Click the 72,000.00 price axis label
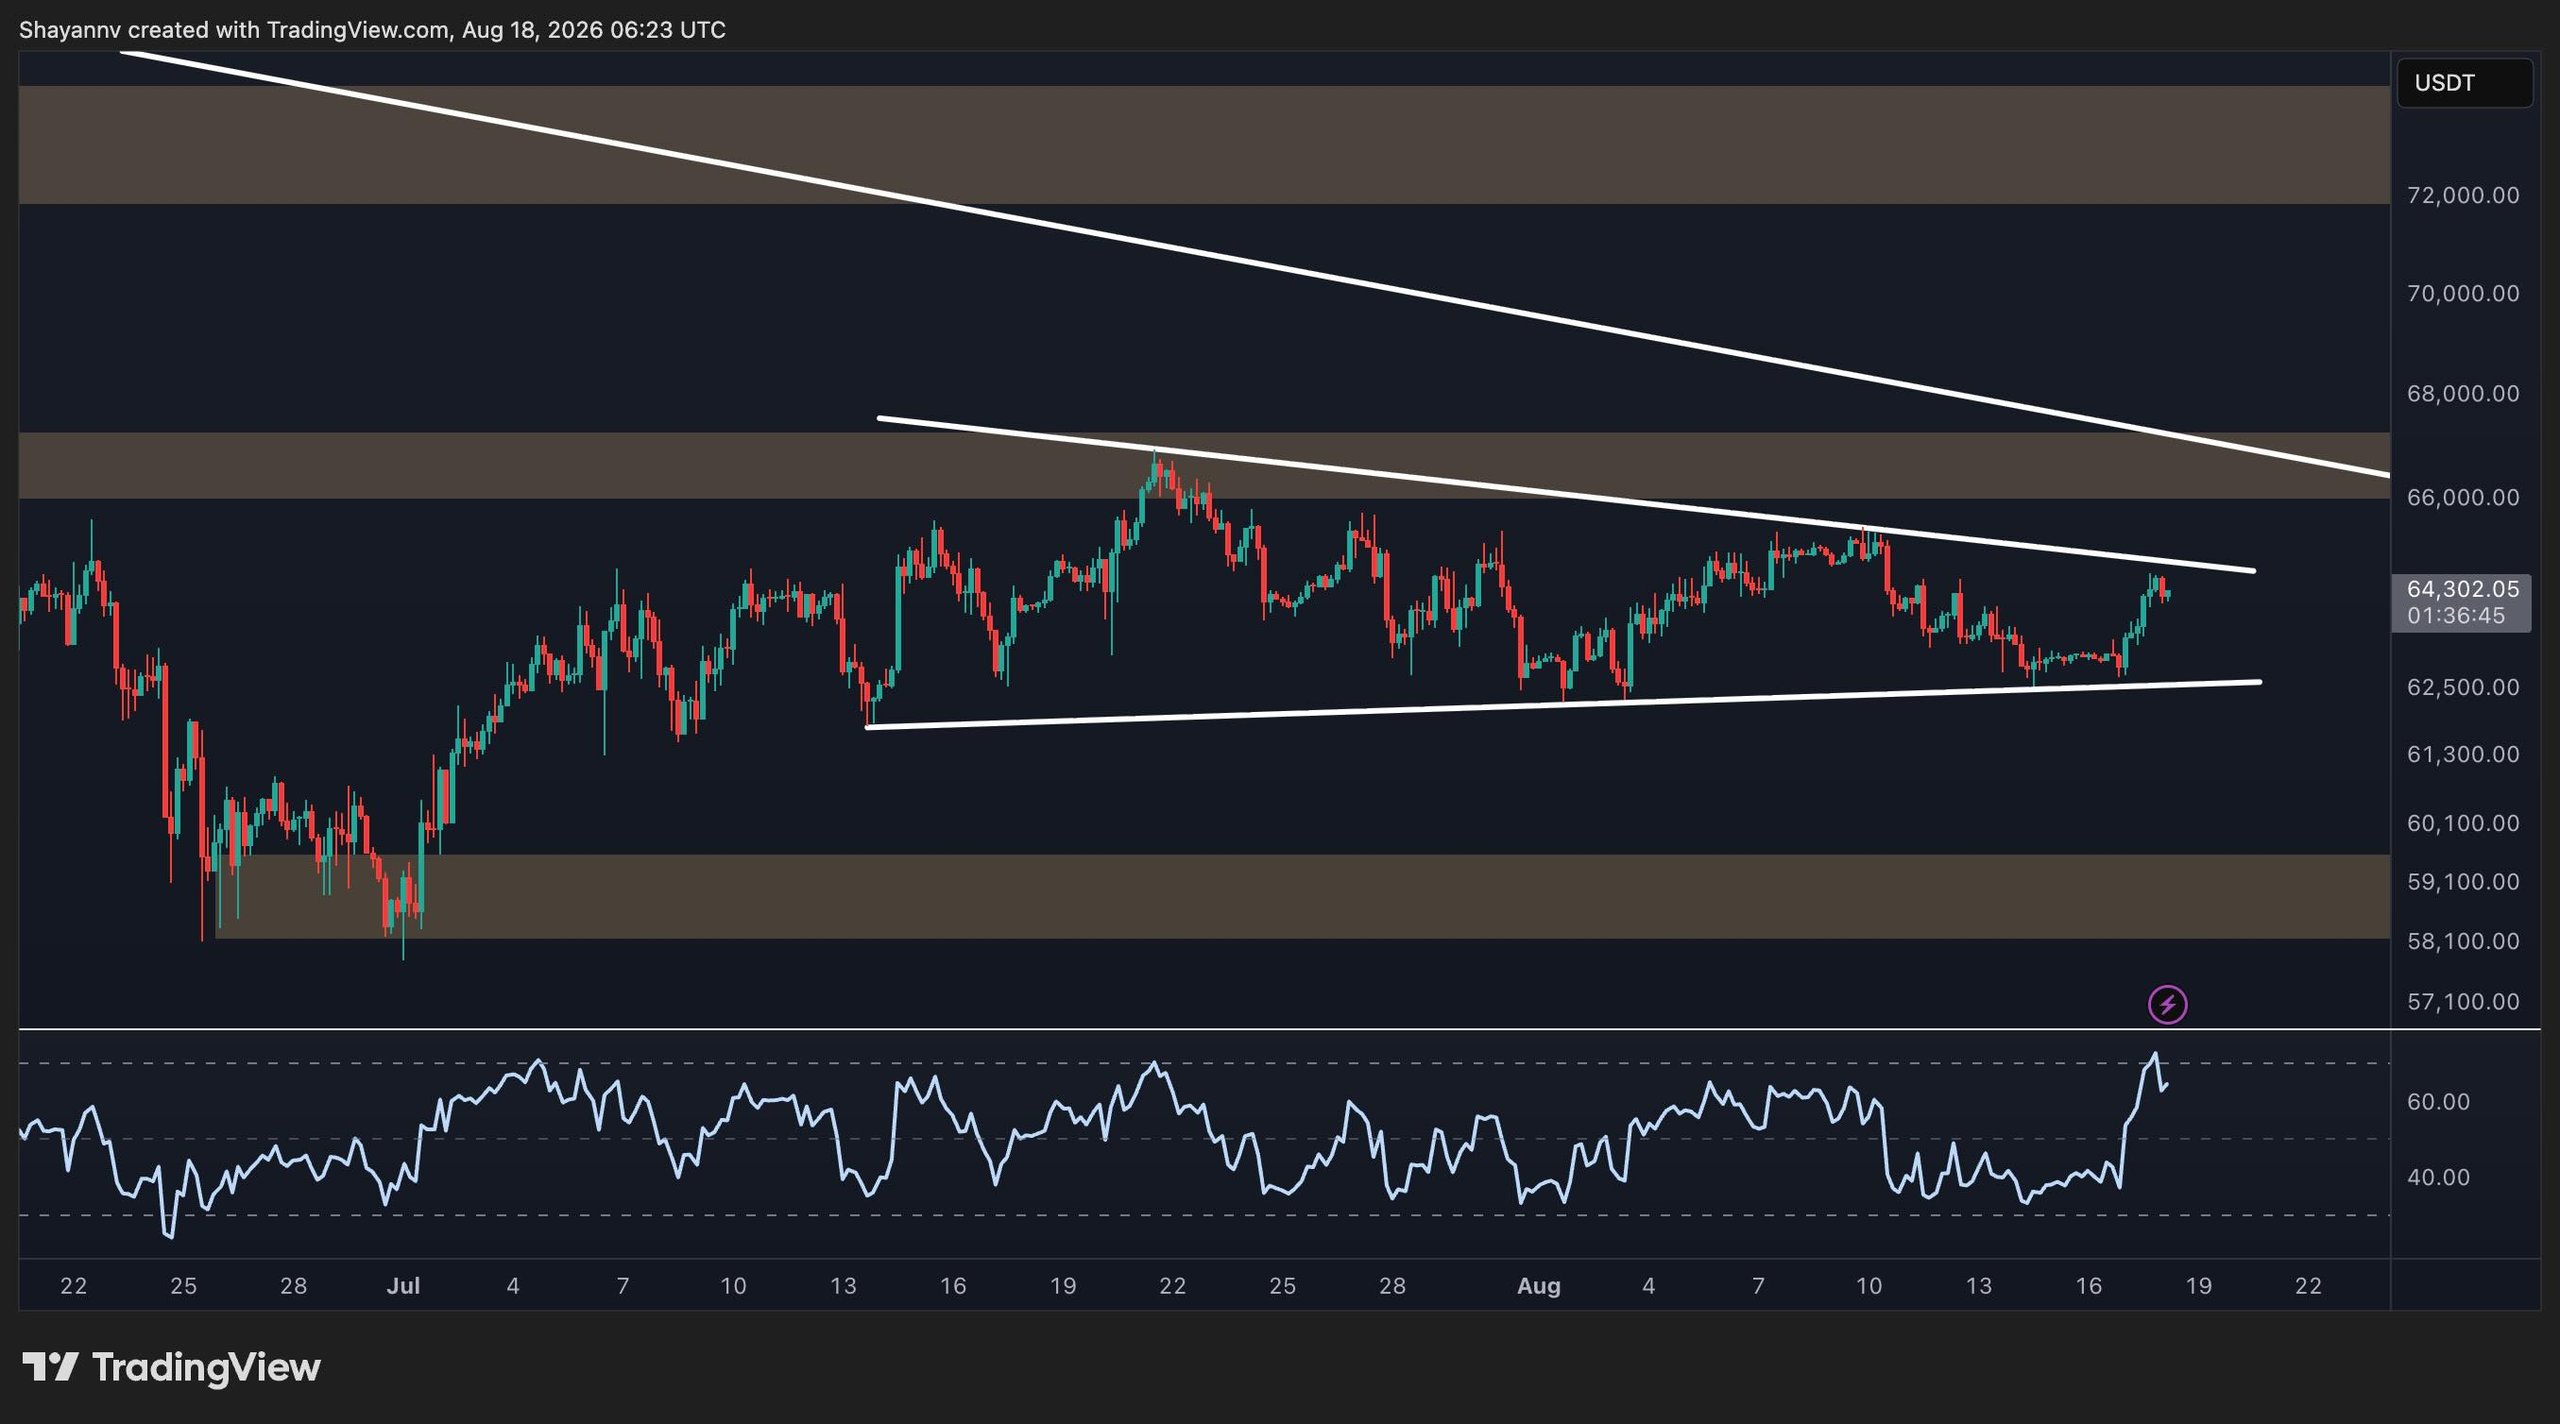The width and height of the screenshot is (2560, 1424). click(x=2463, y=195)
